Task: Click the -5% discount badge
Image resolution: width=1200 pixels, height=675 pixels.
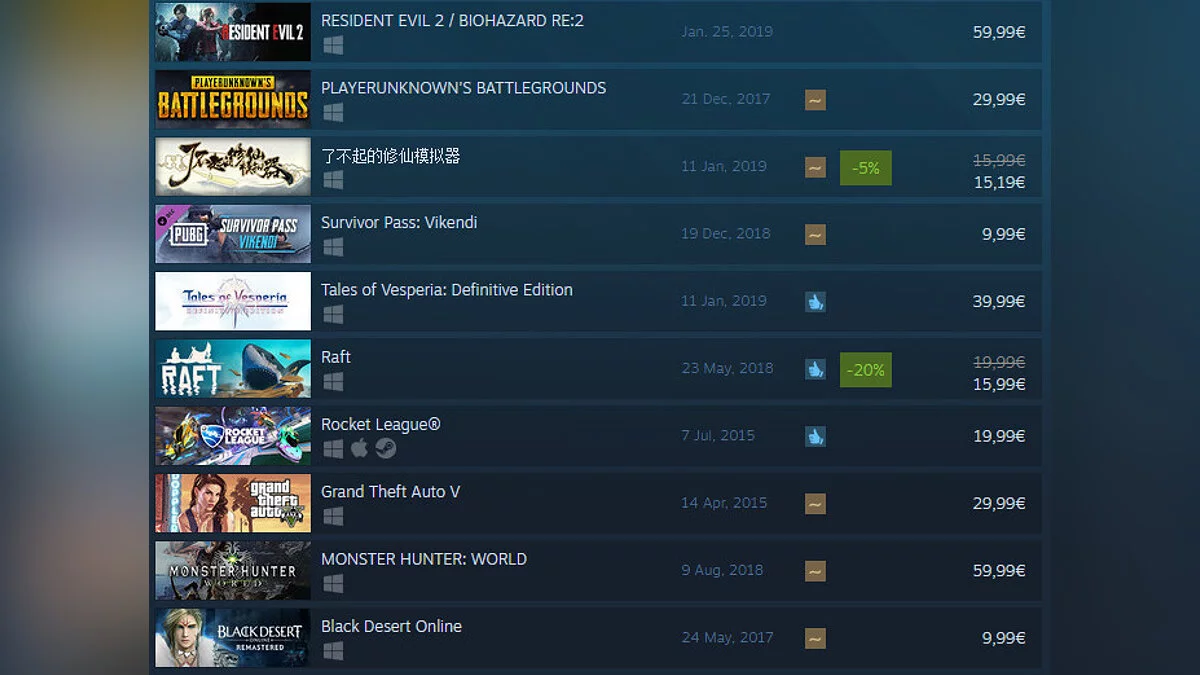Action: (x=866, y=167)
